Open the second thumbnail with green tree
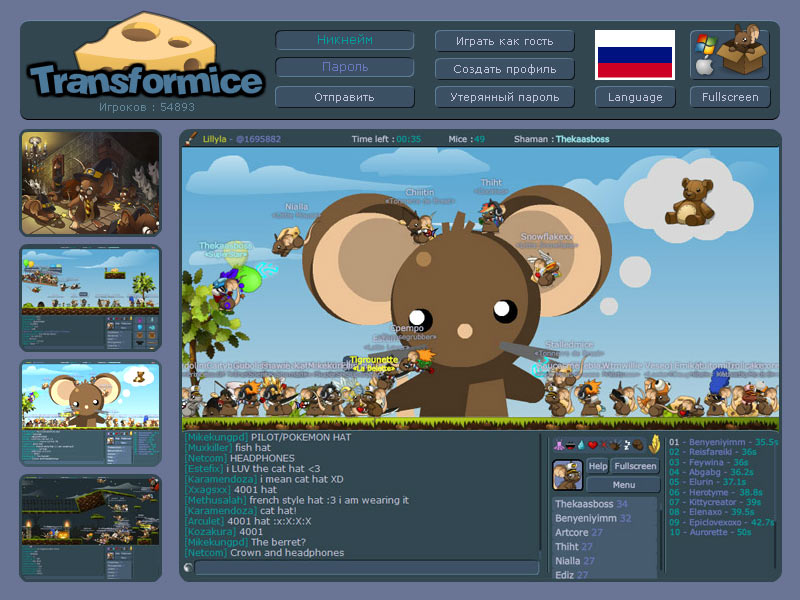Image resolution: width=800 pixels, height=600 pixels. (x=90, y=298)
